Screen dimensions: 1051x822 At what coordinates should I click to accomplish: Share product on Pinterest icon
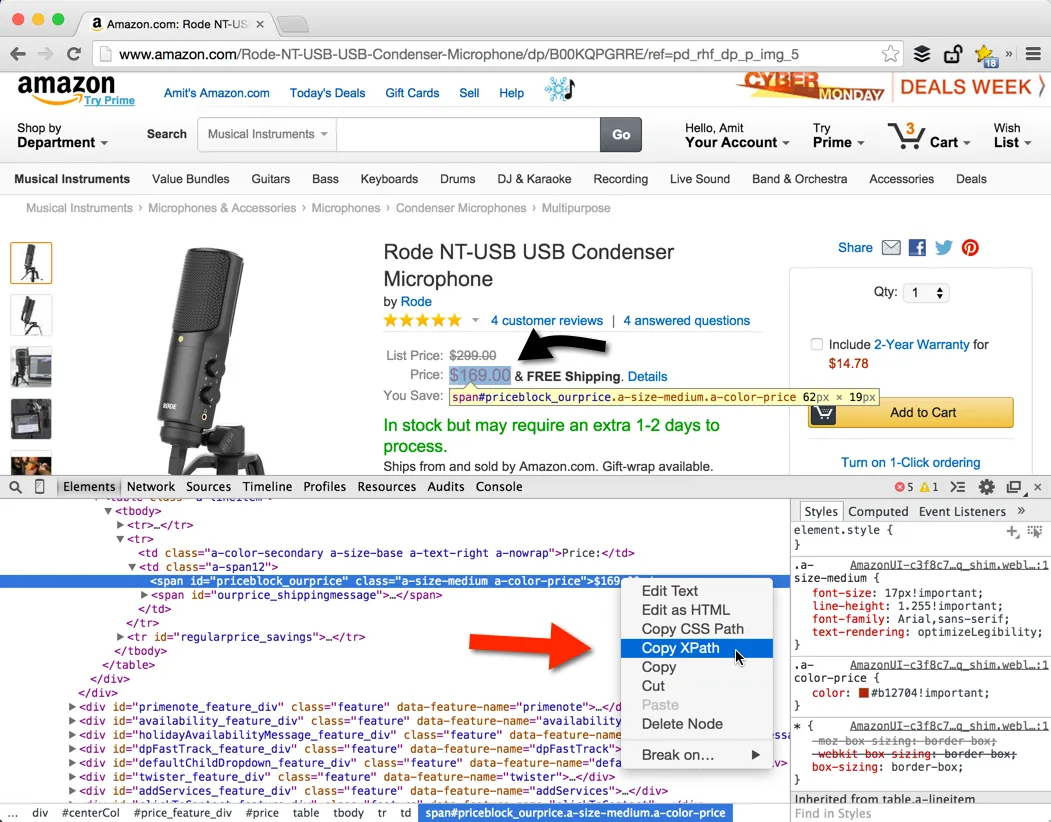tap(970, 248)
